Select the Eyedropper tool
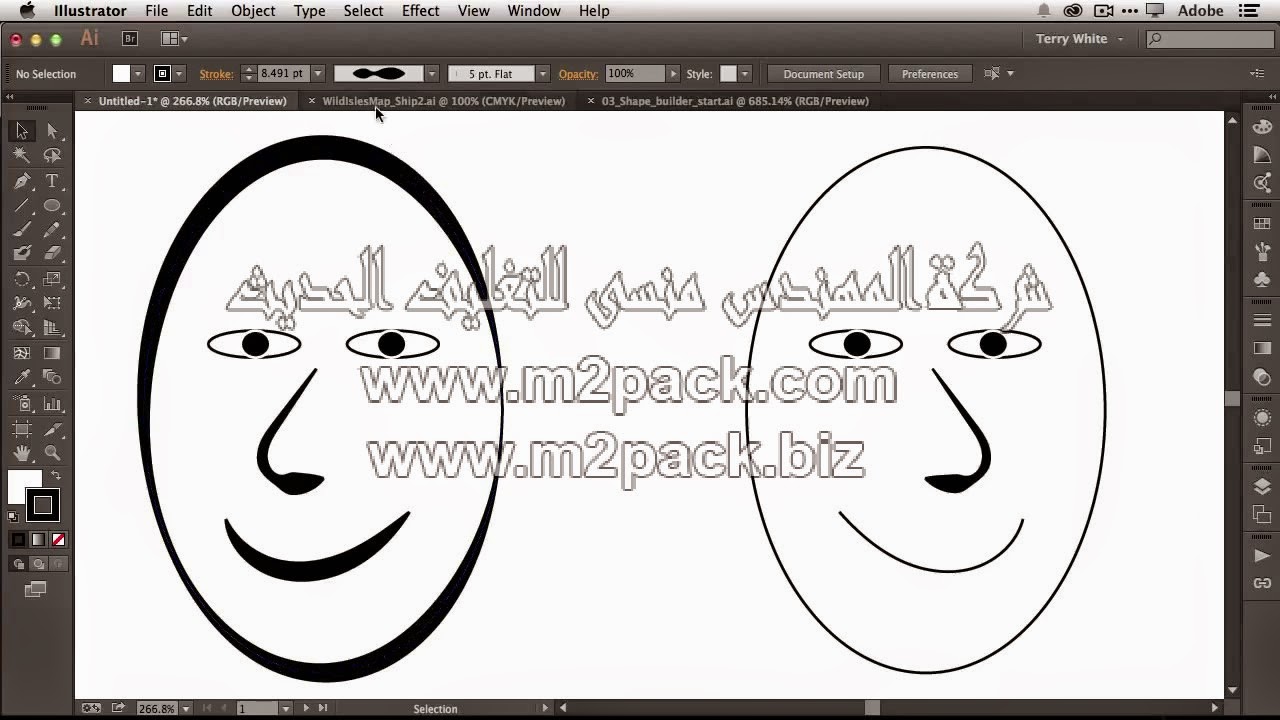This screenshot has width=1280, height=720. pos(22,378)
